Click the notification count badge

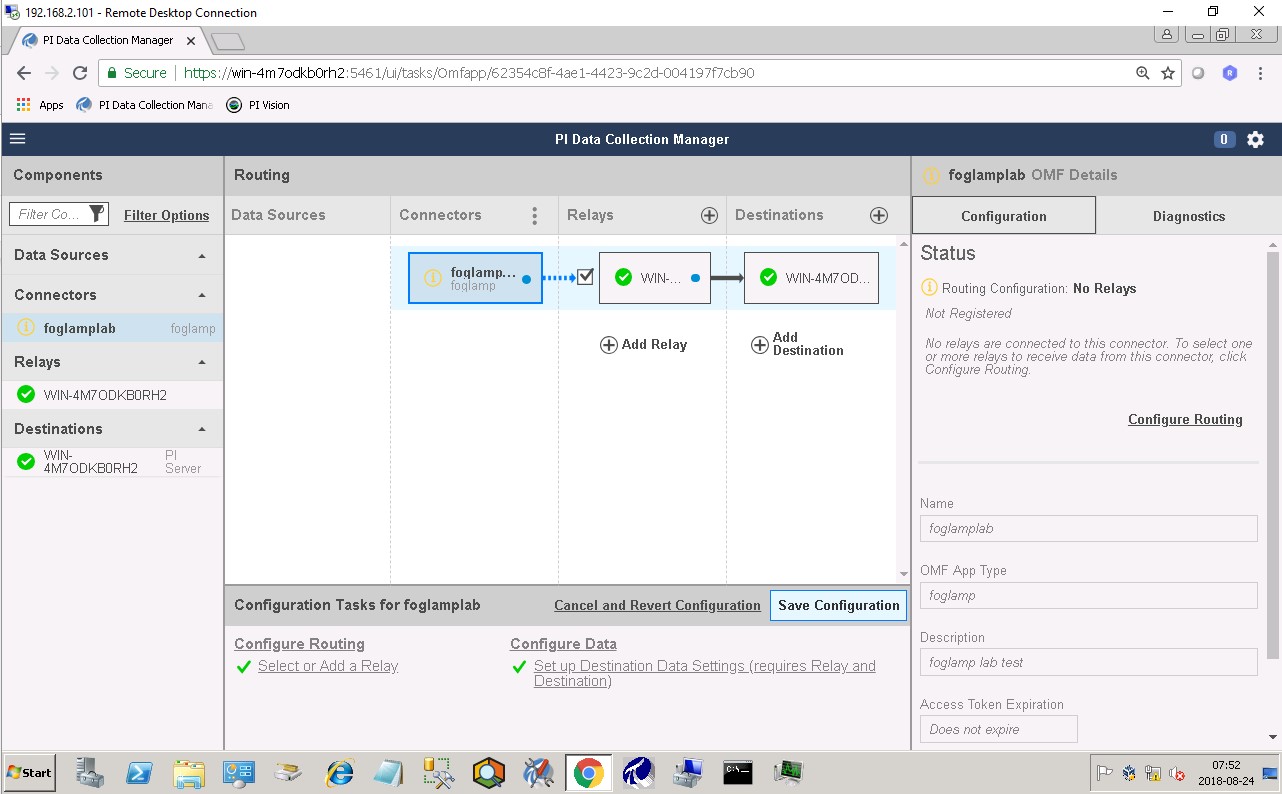pos(1224,140)
